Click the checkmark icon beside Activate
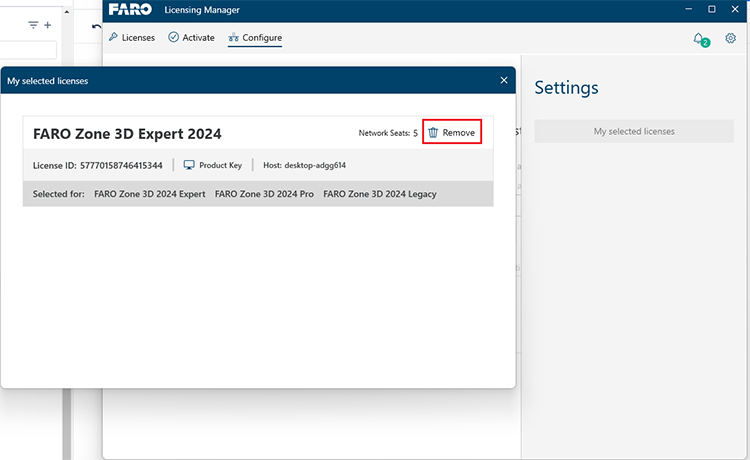The image size is (750, 460). (x=173, y=38)
